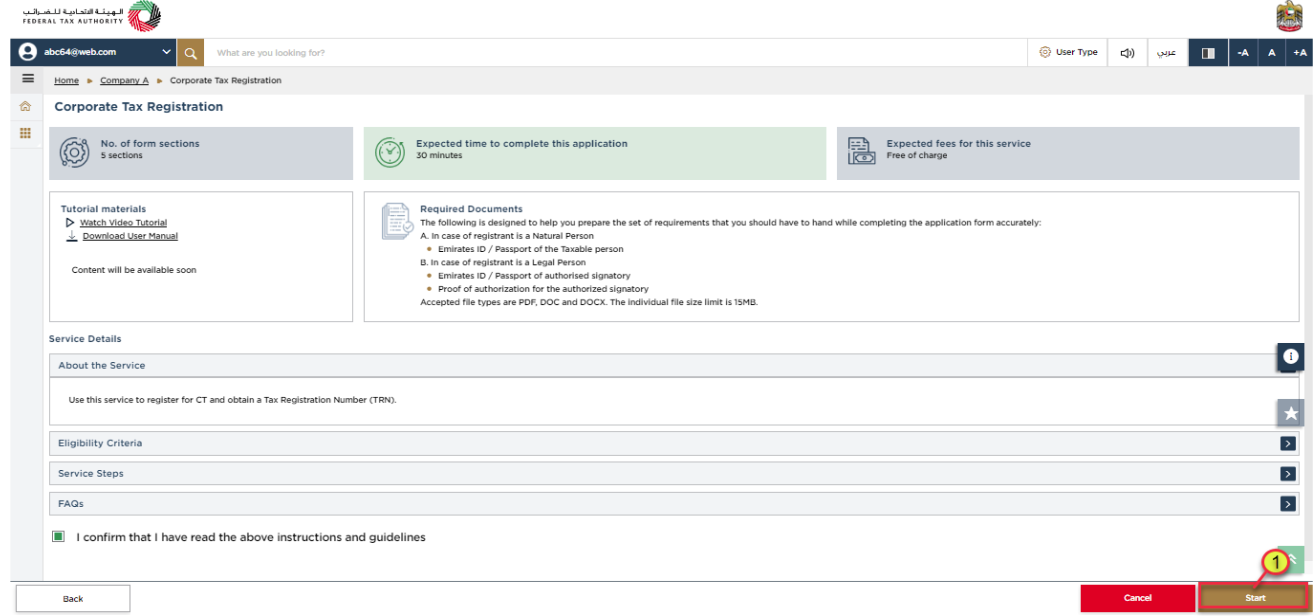1315x616 pixels.
Task: Click the Start button
Action: 1254,598
